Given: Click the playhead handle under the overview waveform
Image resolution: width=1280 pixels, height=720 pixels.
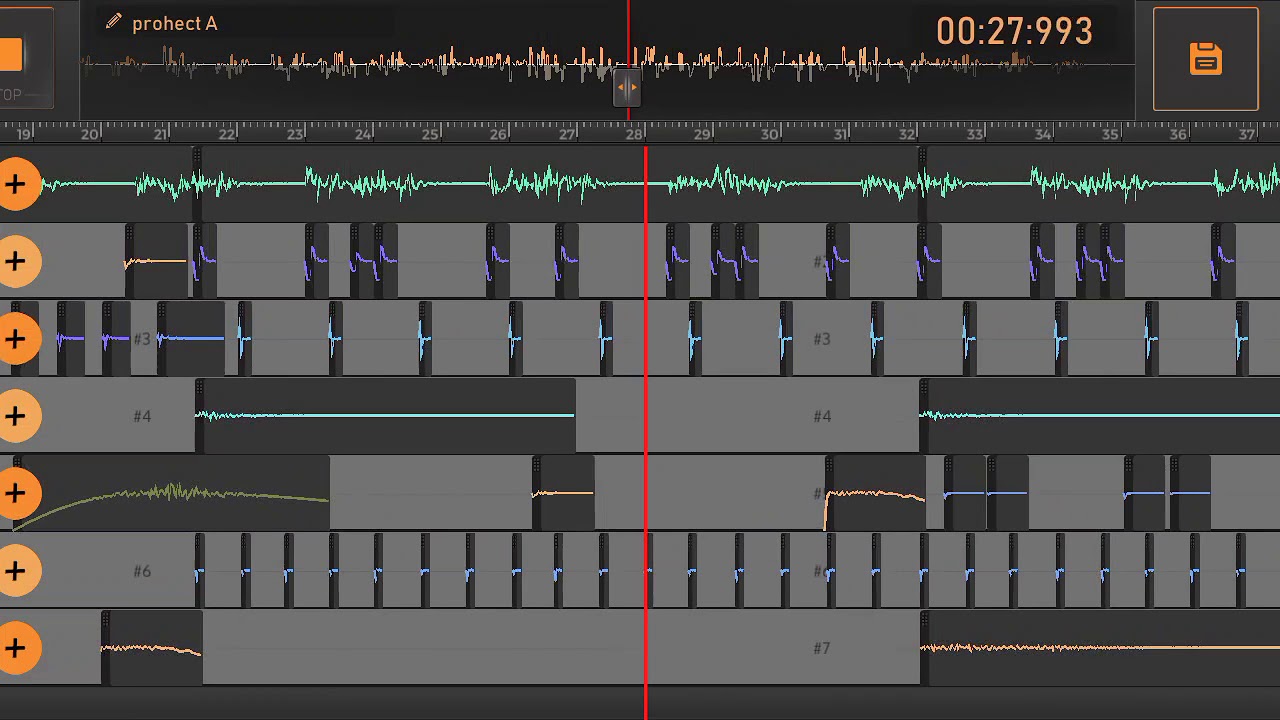Looking at the screenshot, I should tap(627, 88).
